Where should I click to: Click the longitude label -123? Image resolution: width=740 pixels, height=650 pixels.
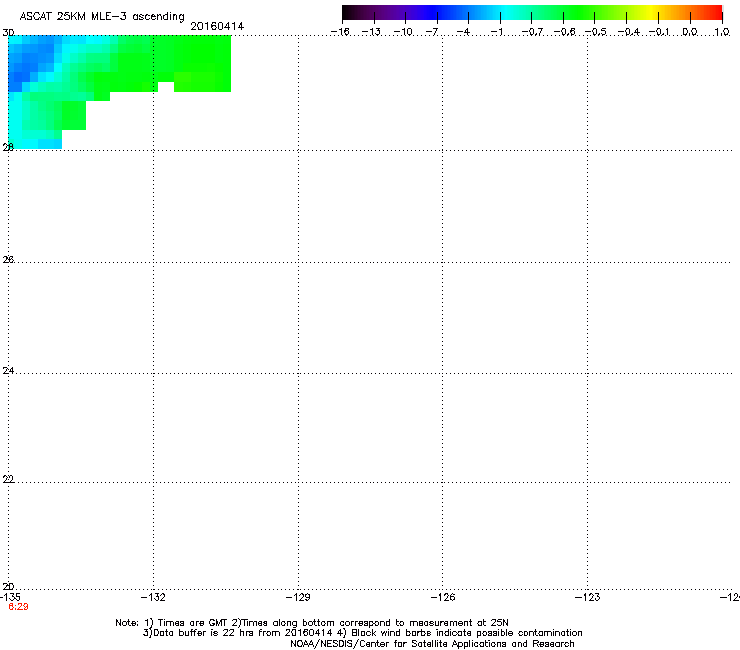tap(588, 597)
